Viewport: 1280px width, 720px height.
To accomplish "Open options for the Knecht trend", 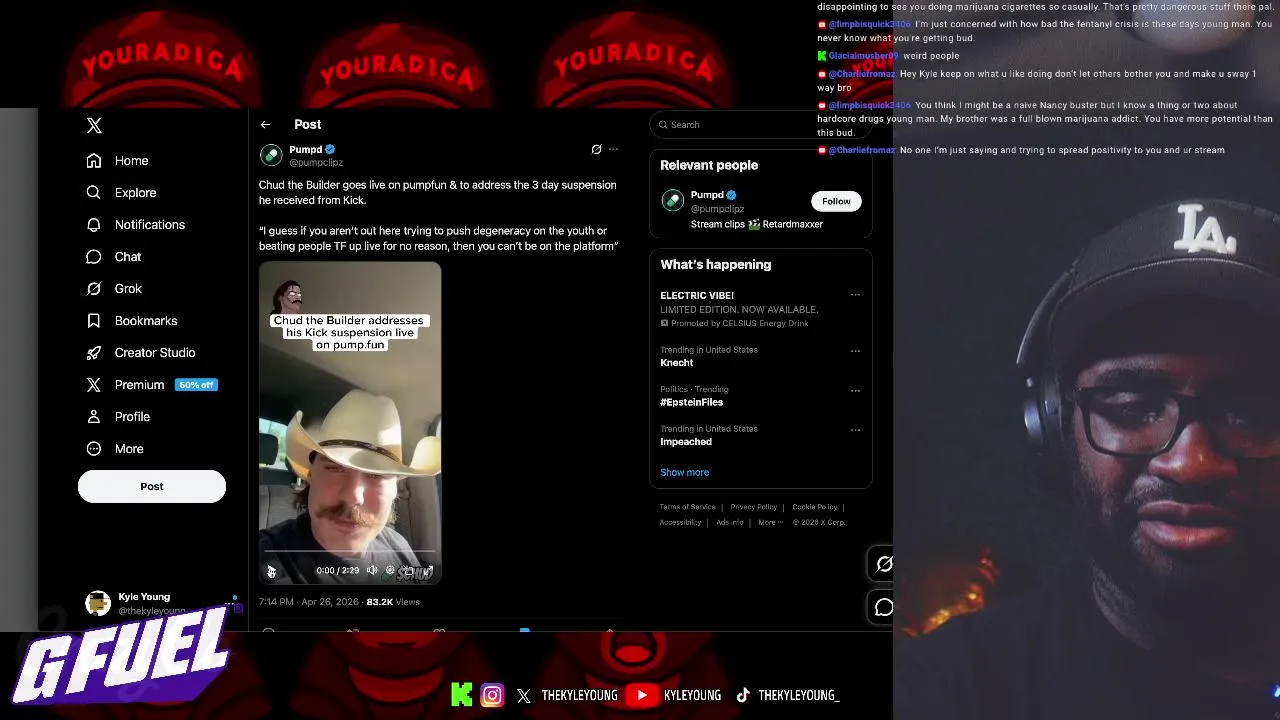I will (x=855, y=351).
